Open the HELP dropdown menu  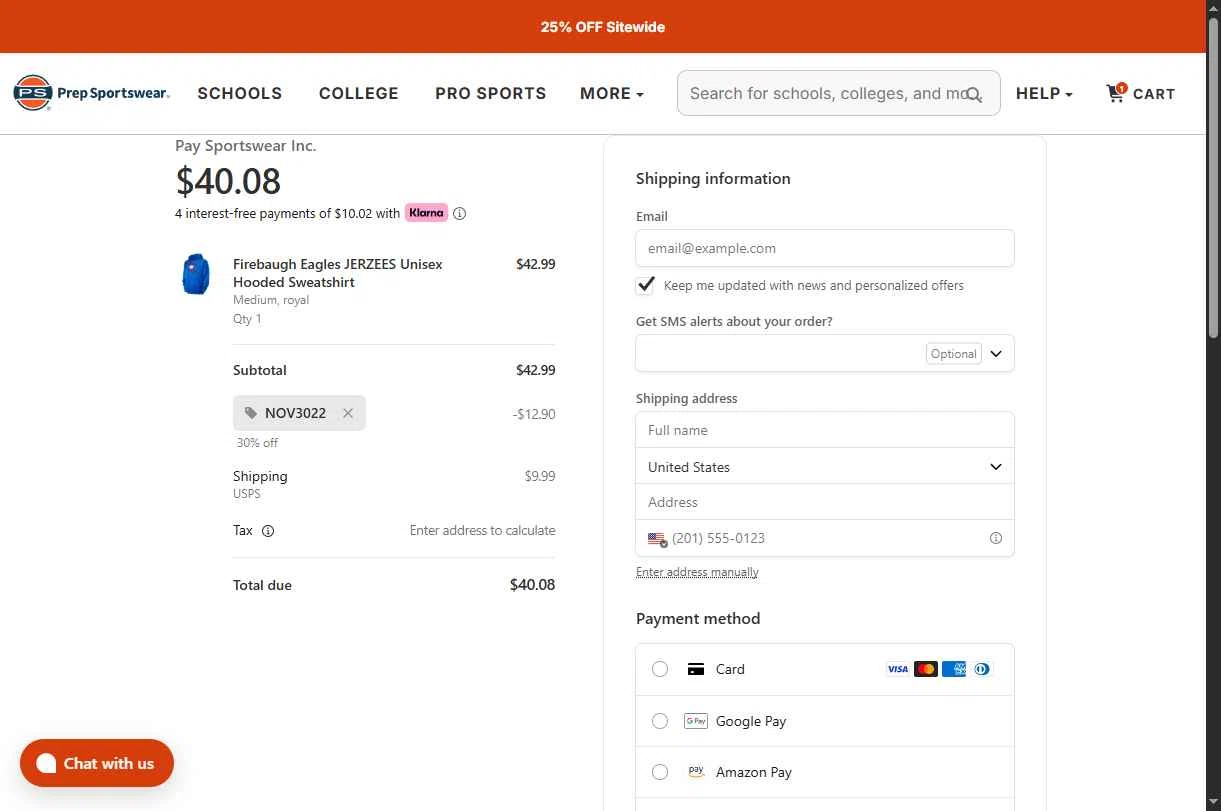(x=1044, y=93)
